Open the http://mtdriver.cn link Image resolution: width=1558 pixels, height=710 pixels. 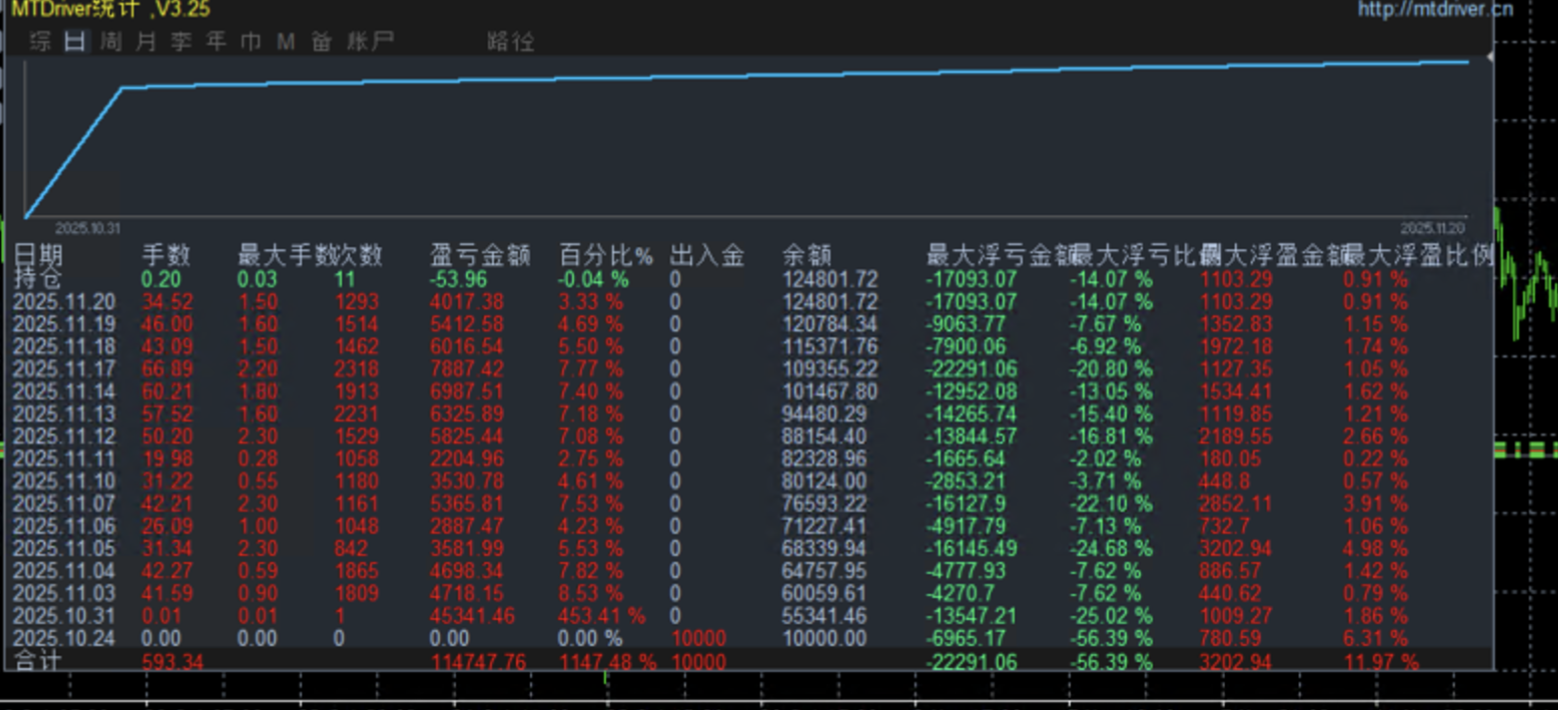pyautogui.click(x=1438, y=10)
